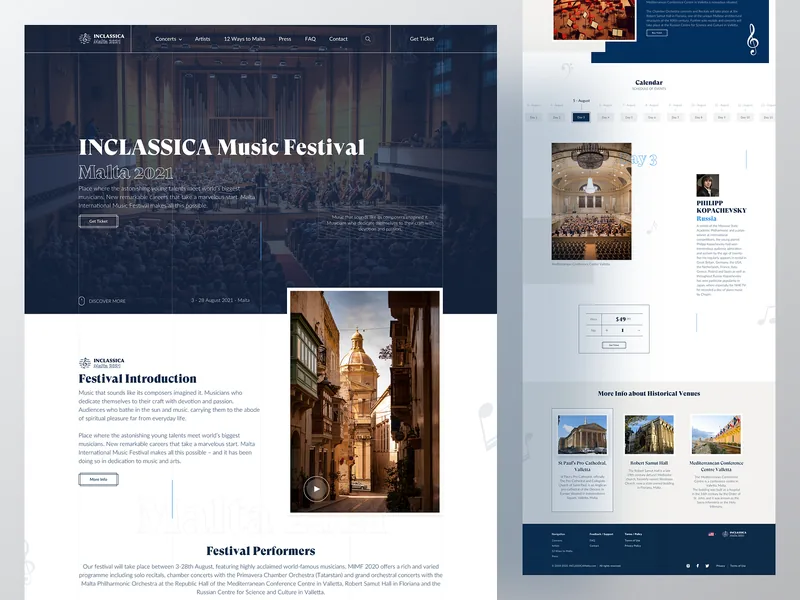Viewport: 800px width, 600px height.
Task: Select Day 6 in the calendar
Action: pos(652,117)
